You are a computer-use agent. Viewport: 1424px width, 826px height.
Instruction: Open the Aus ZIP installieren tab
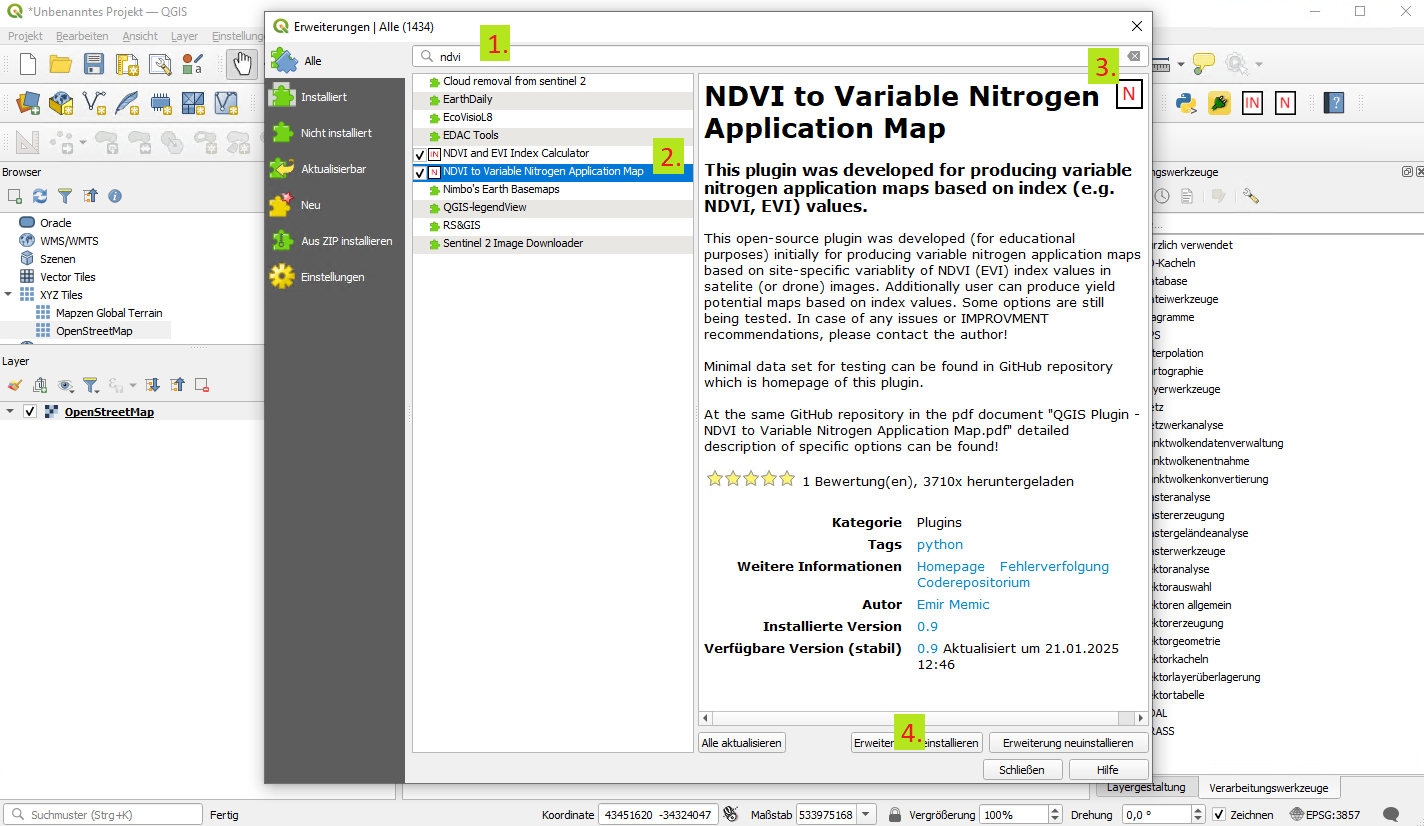click(335, 241)
